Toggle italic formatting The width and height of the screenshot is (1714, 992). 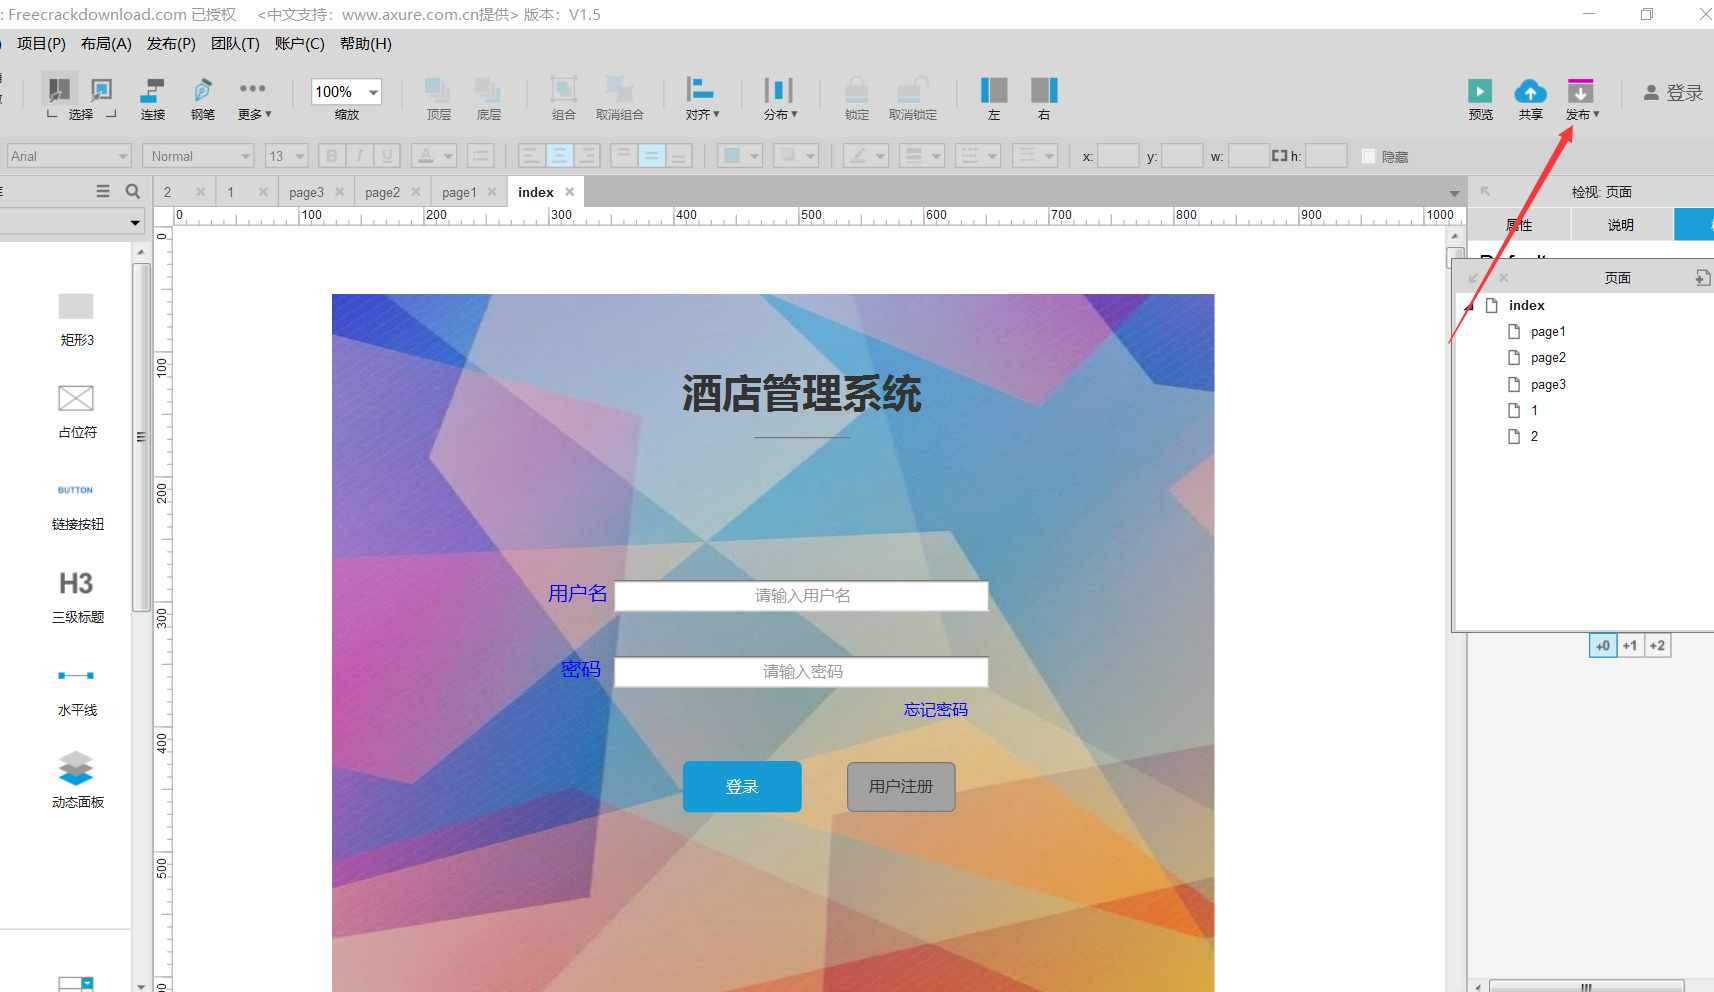[359, 155]
